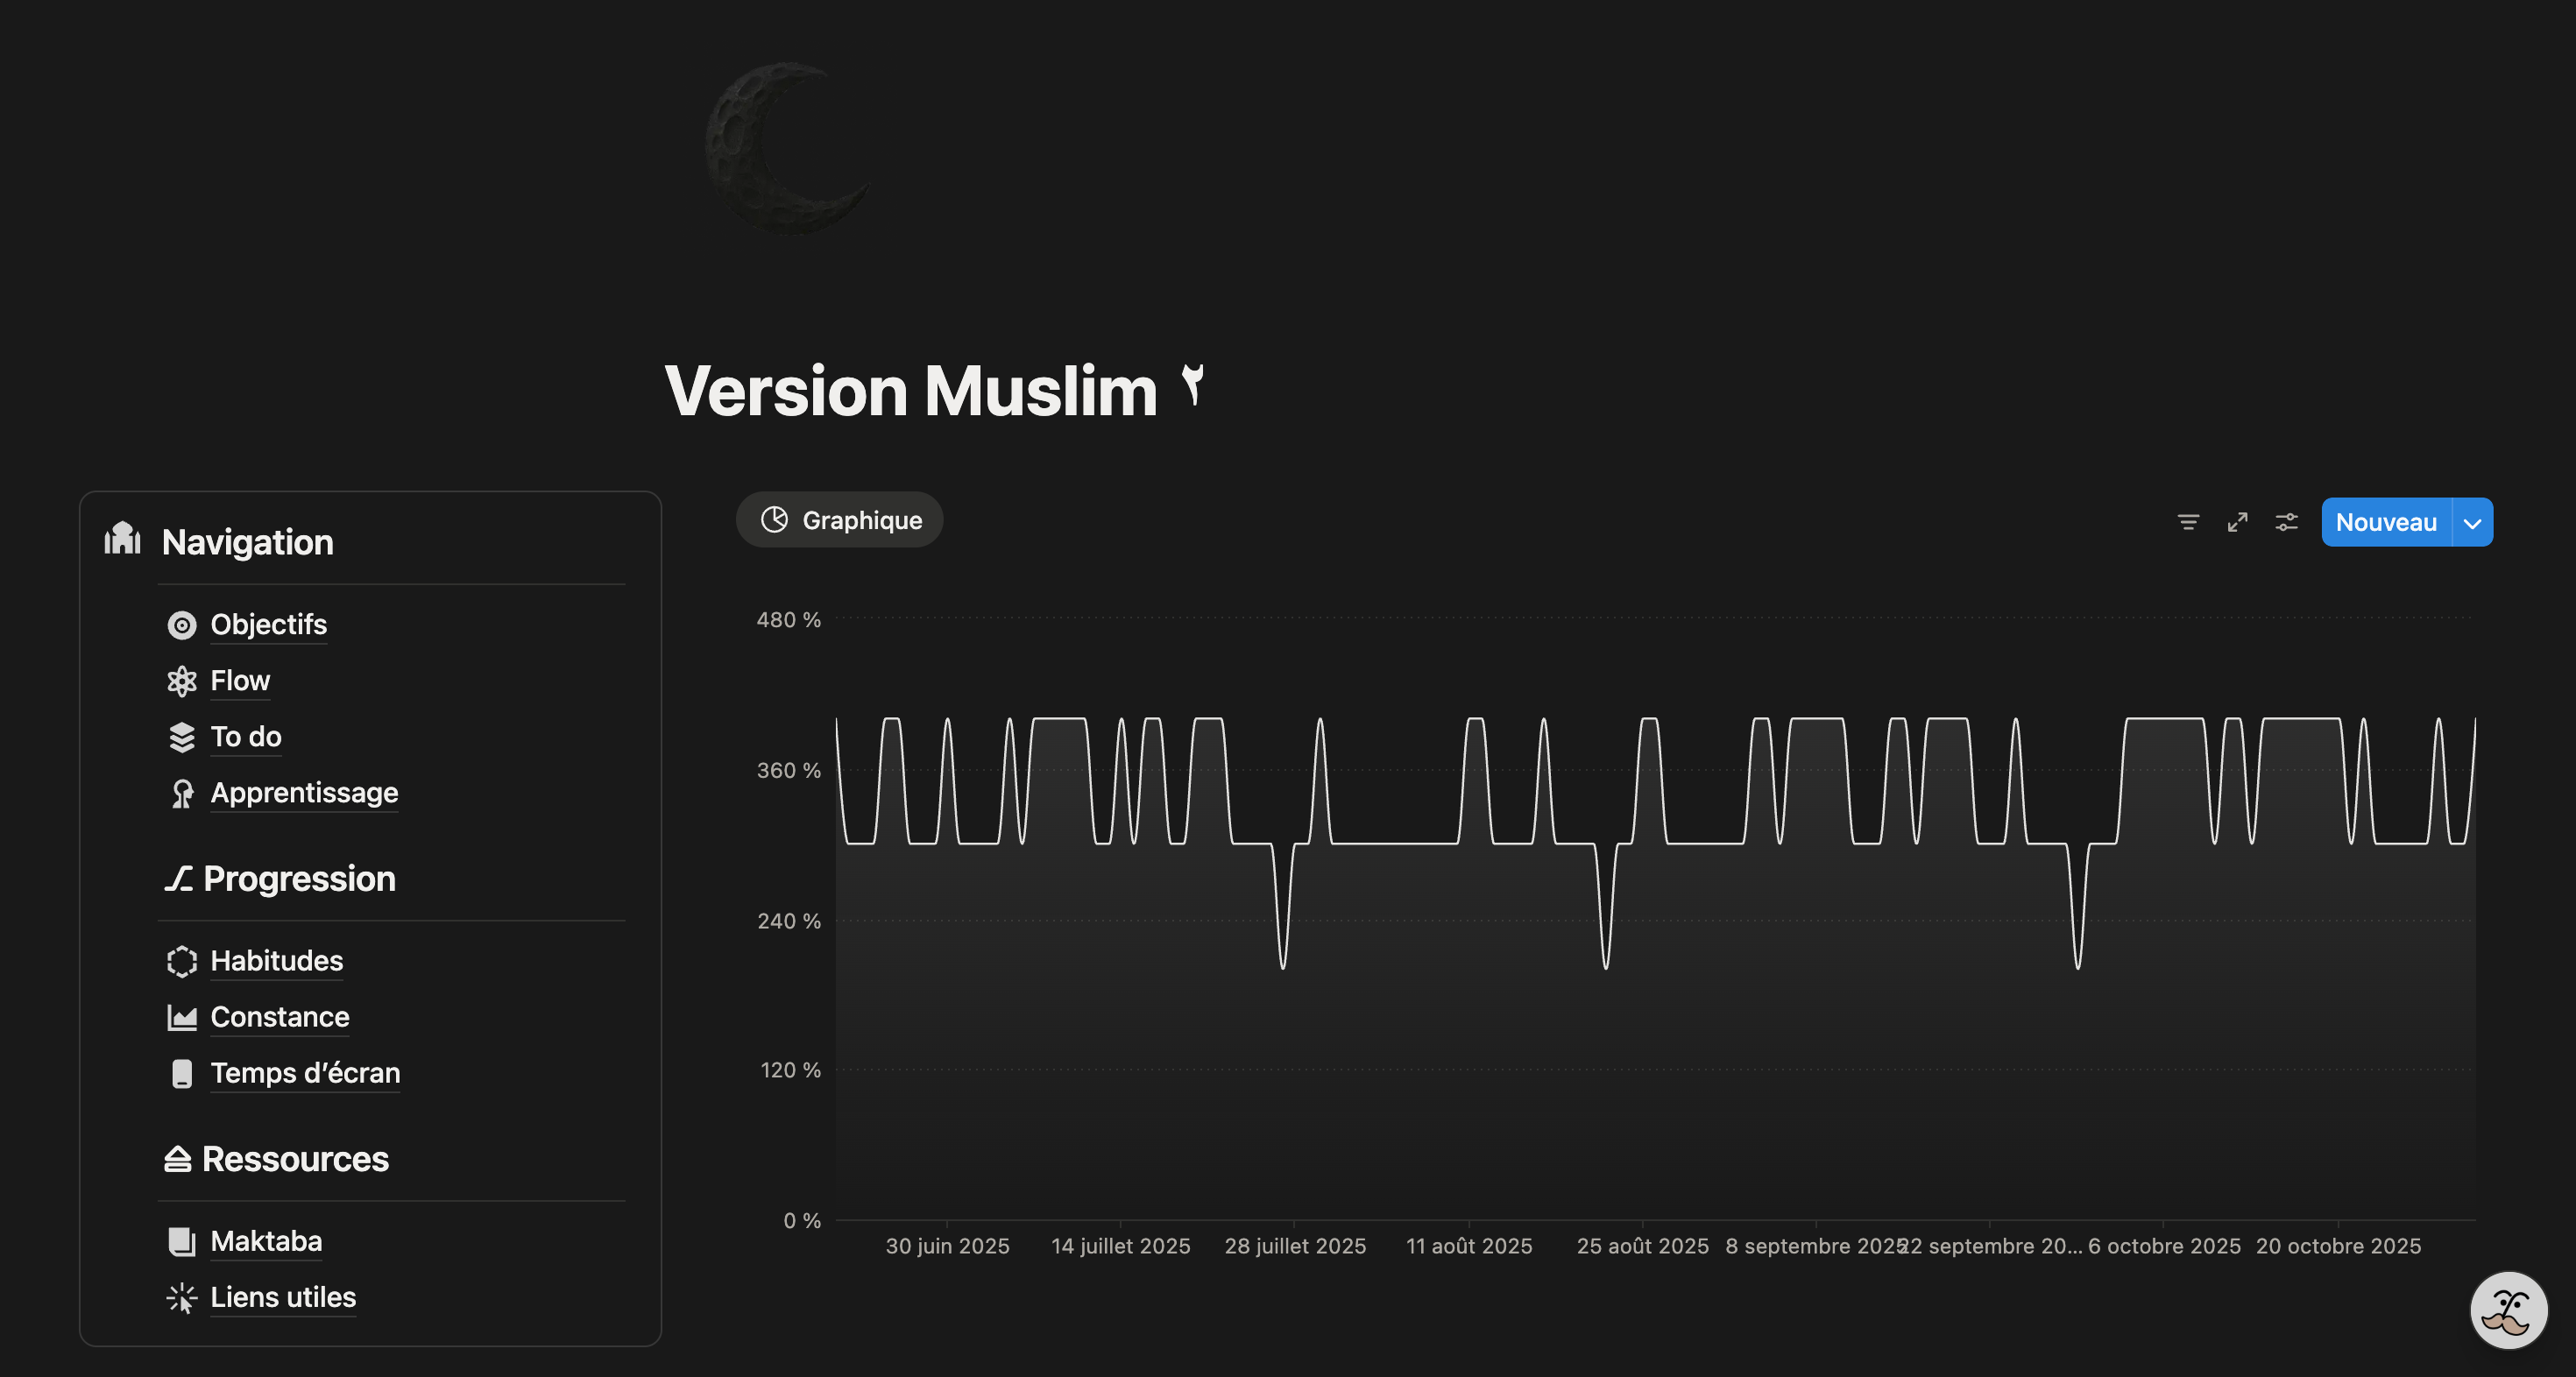This screenshot has height=1377, width=2576.
Task: Click the crescent moon page icon
Action: (789, 148)
